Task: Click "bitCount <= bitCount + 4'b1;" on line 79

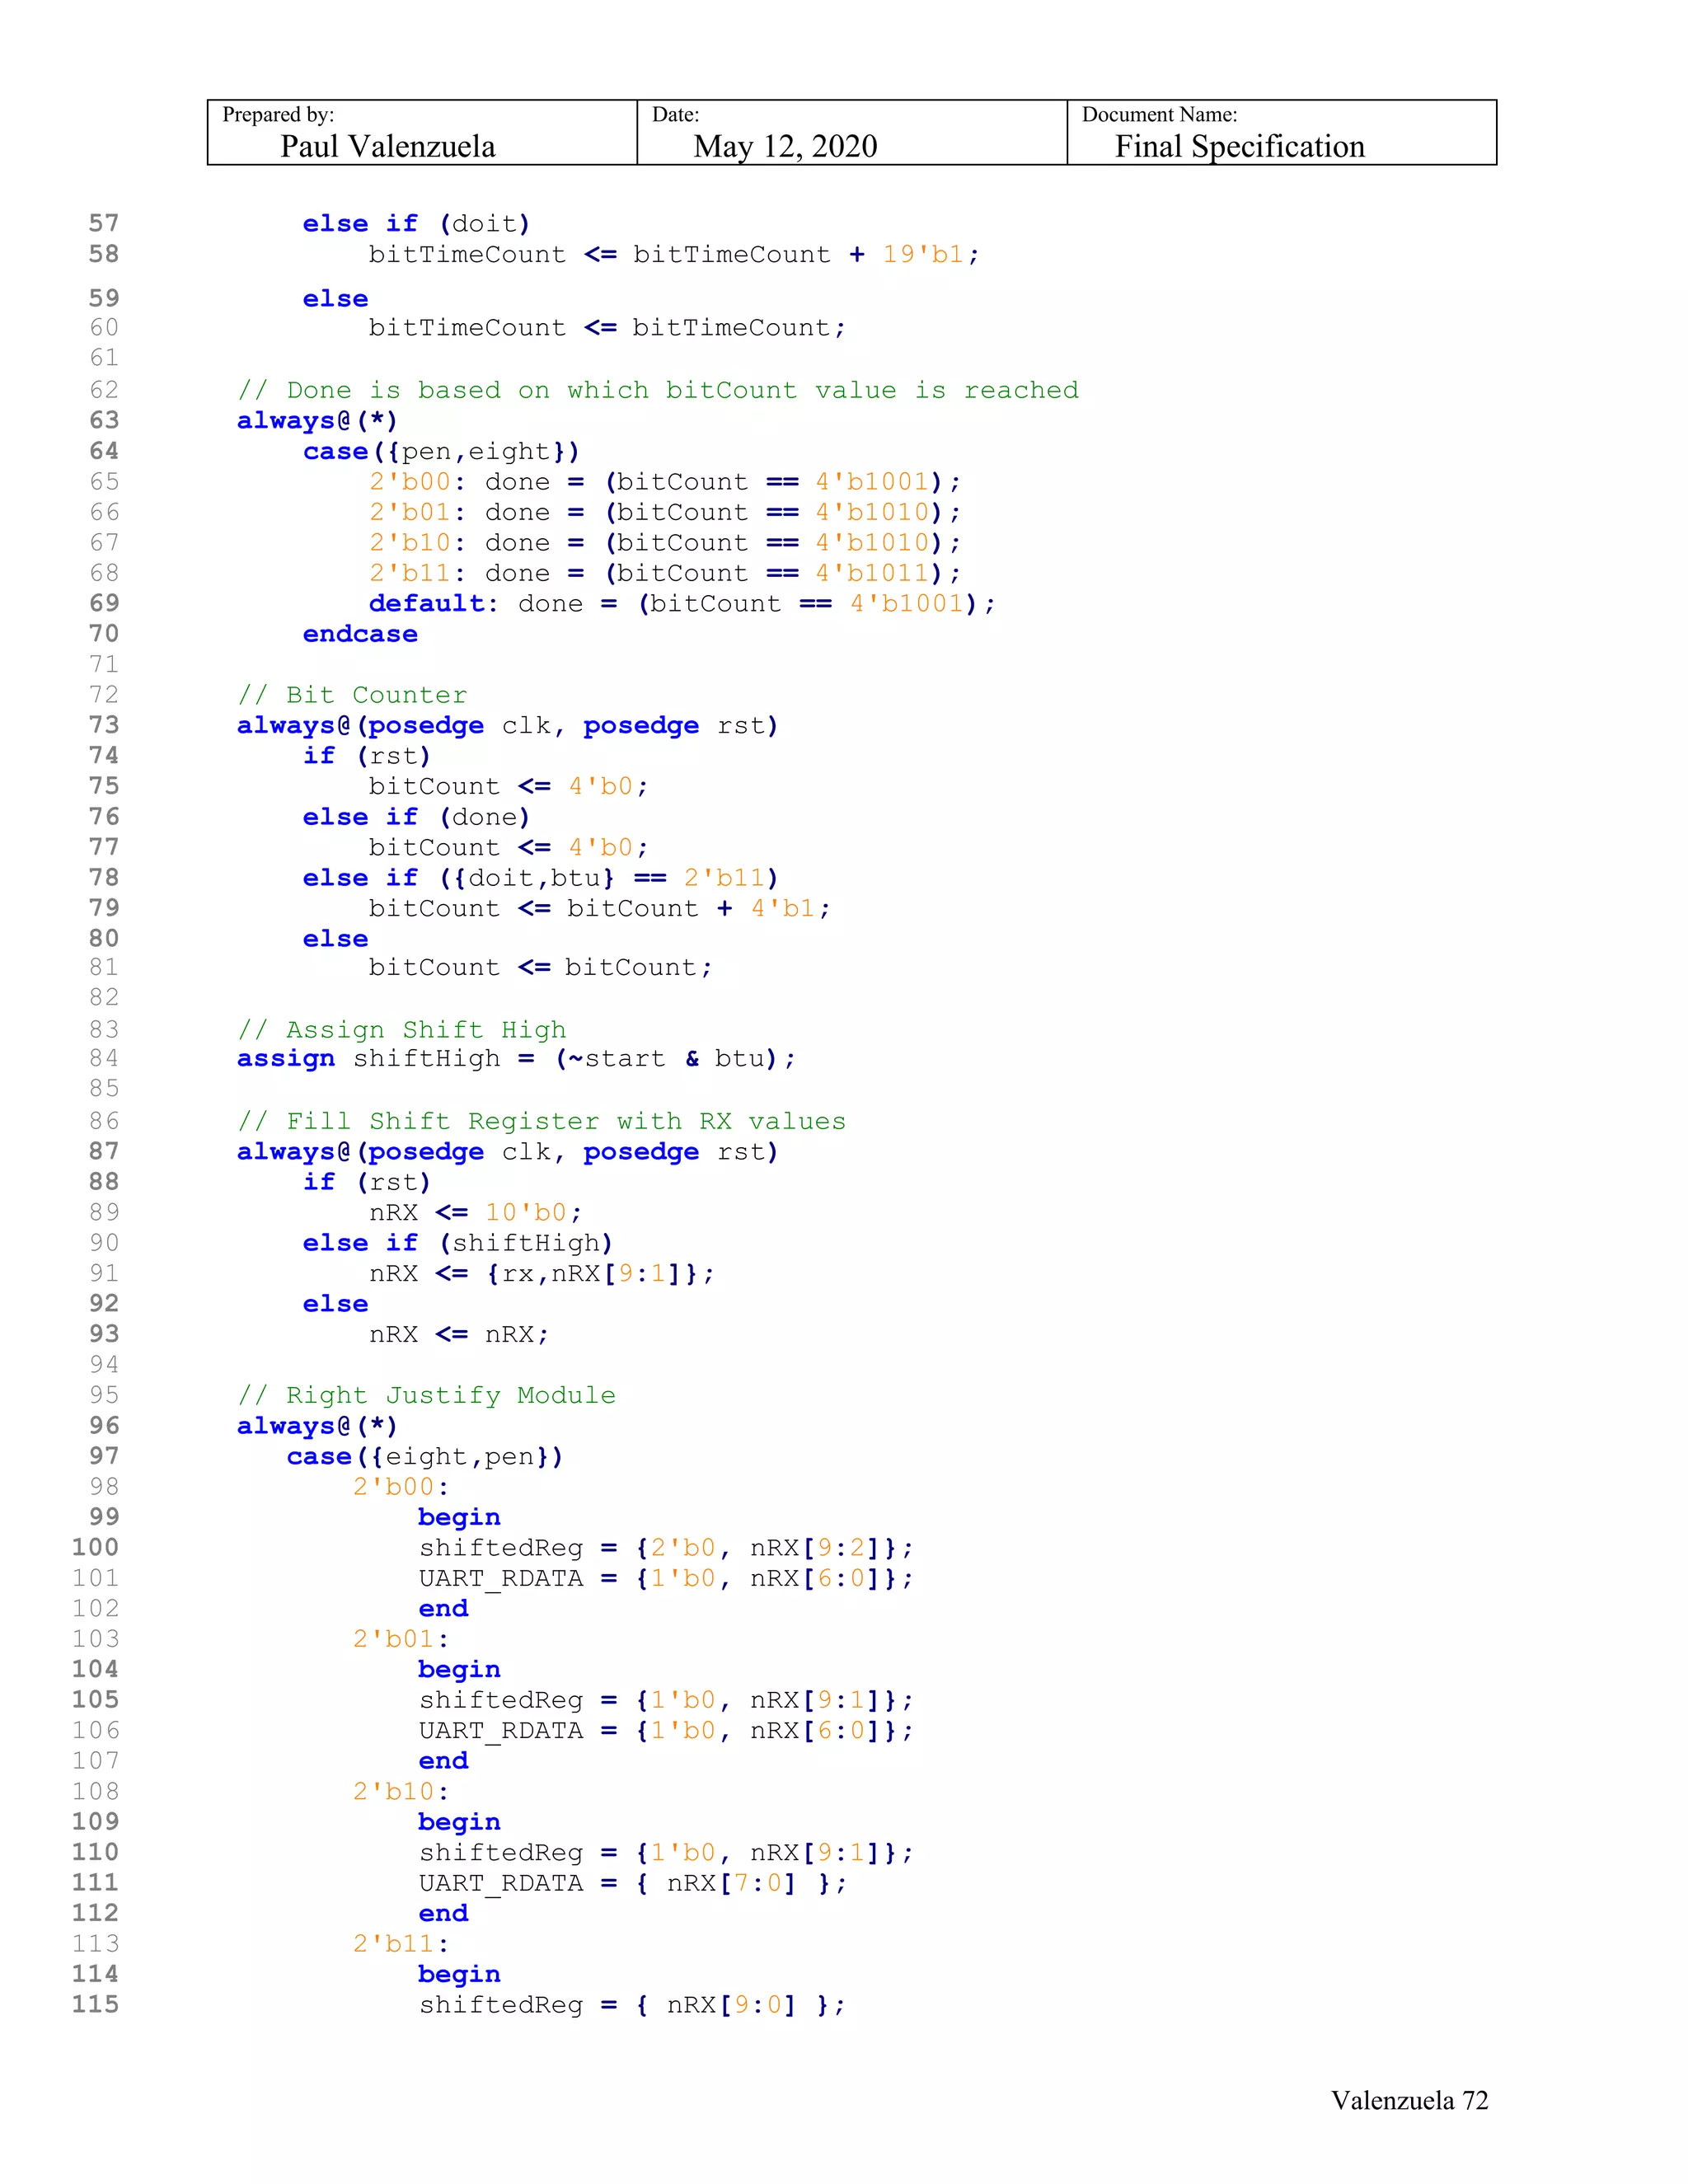Action: click(599, 909)
